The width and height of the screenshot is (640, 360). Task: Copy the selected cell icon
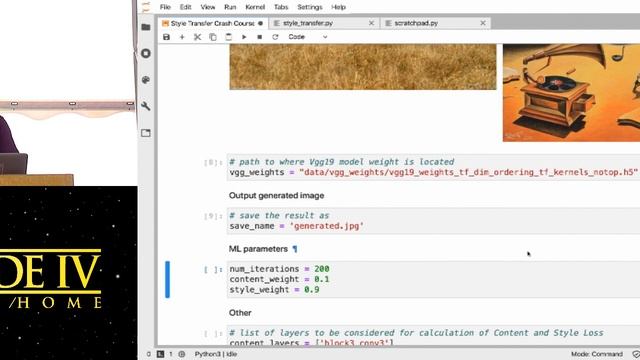(x=213, y=37)
